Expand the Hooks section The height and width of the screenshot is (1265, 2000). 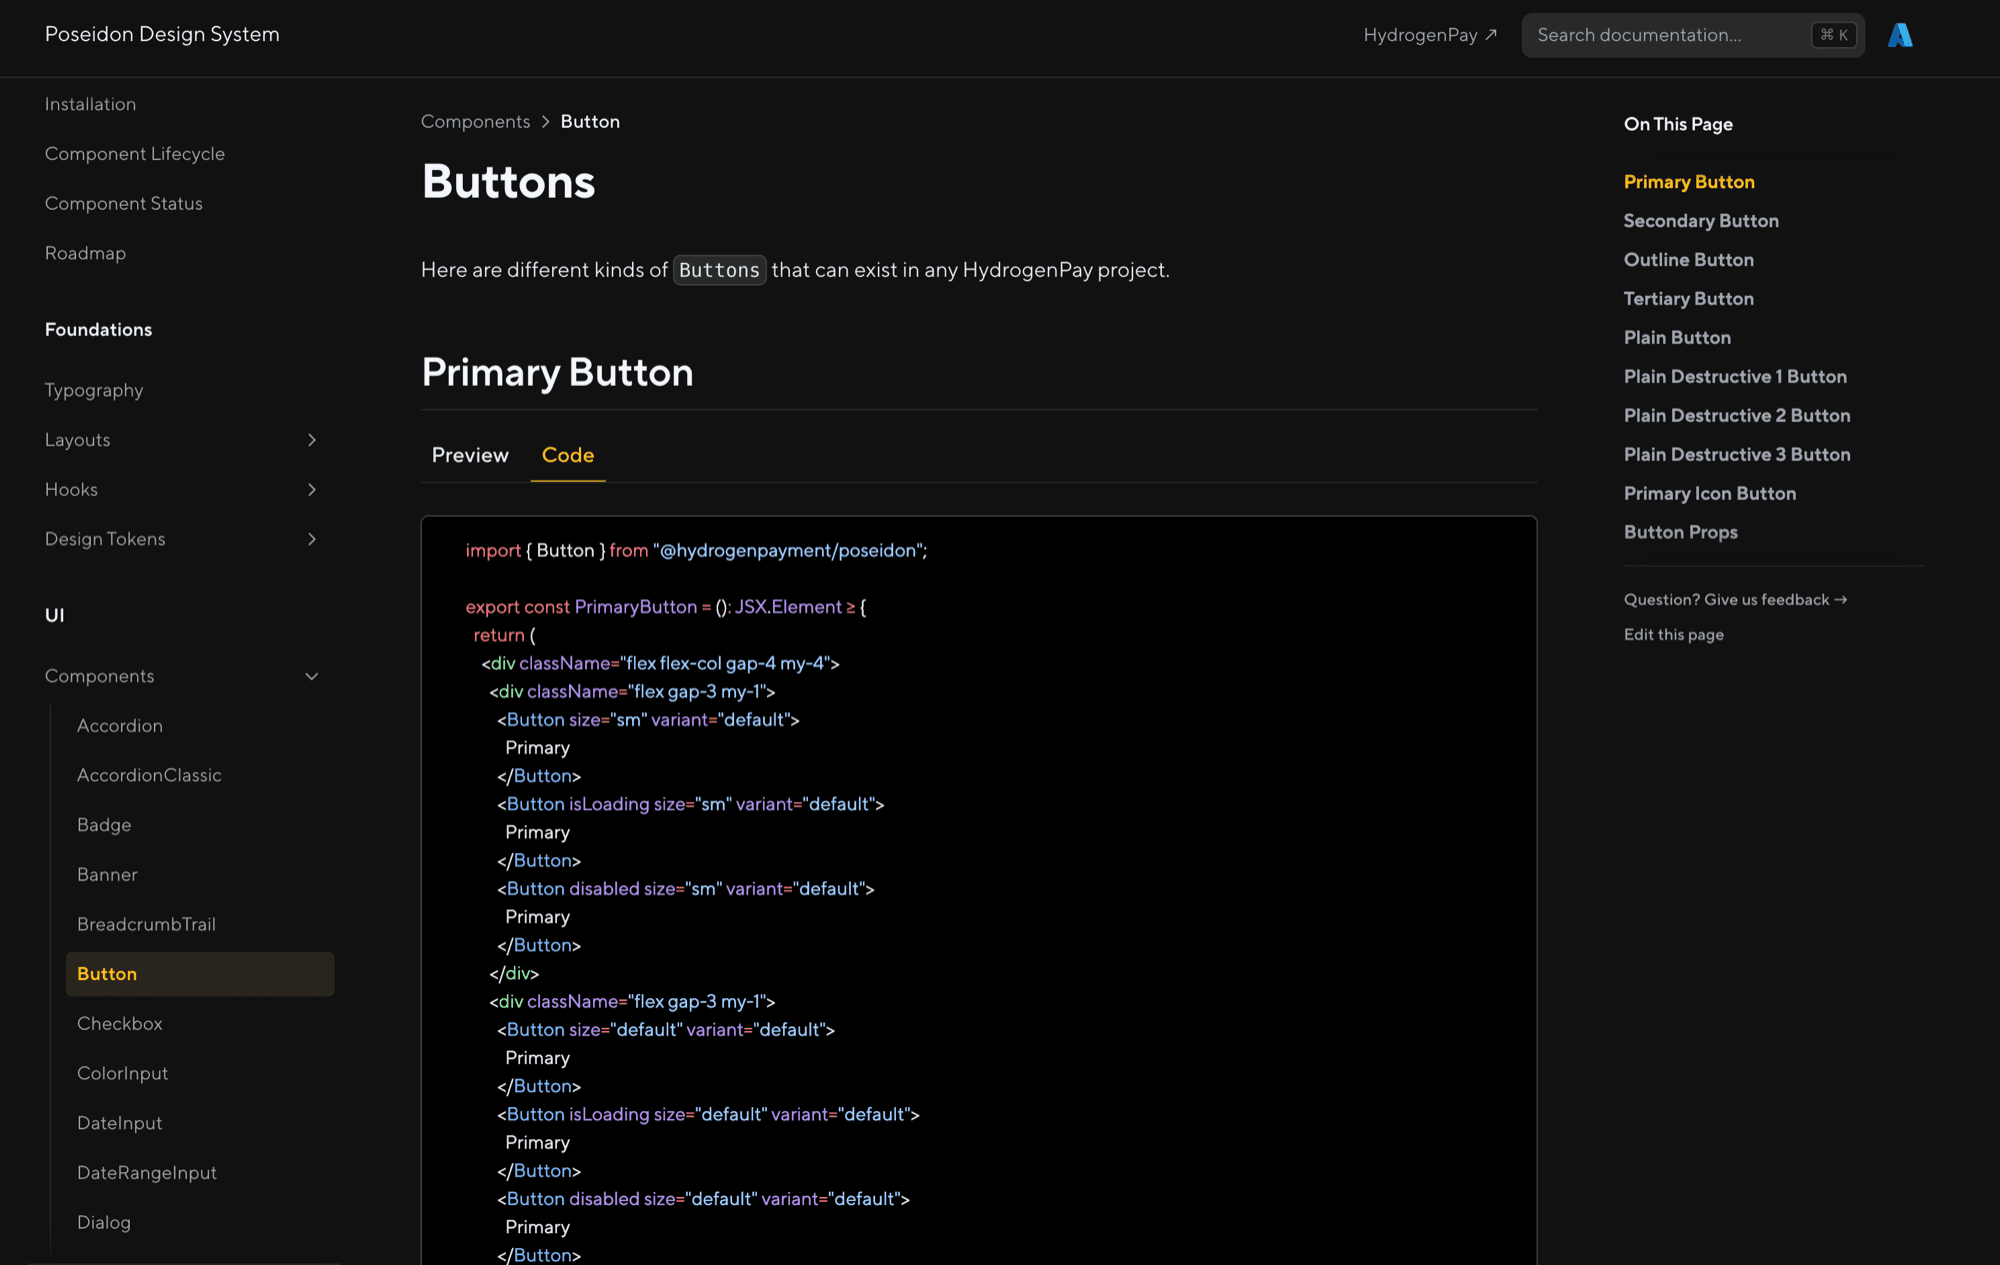pos(312,490)
